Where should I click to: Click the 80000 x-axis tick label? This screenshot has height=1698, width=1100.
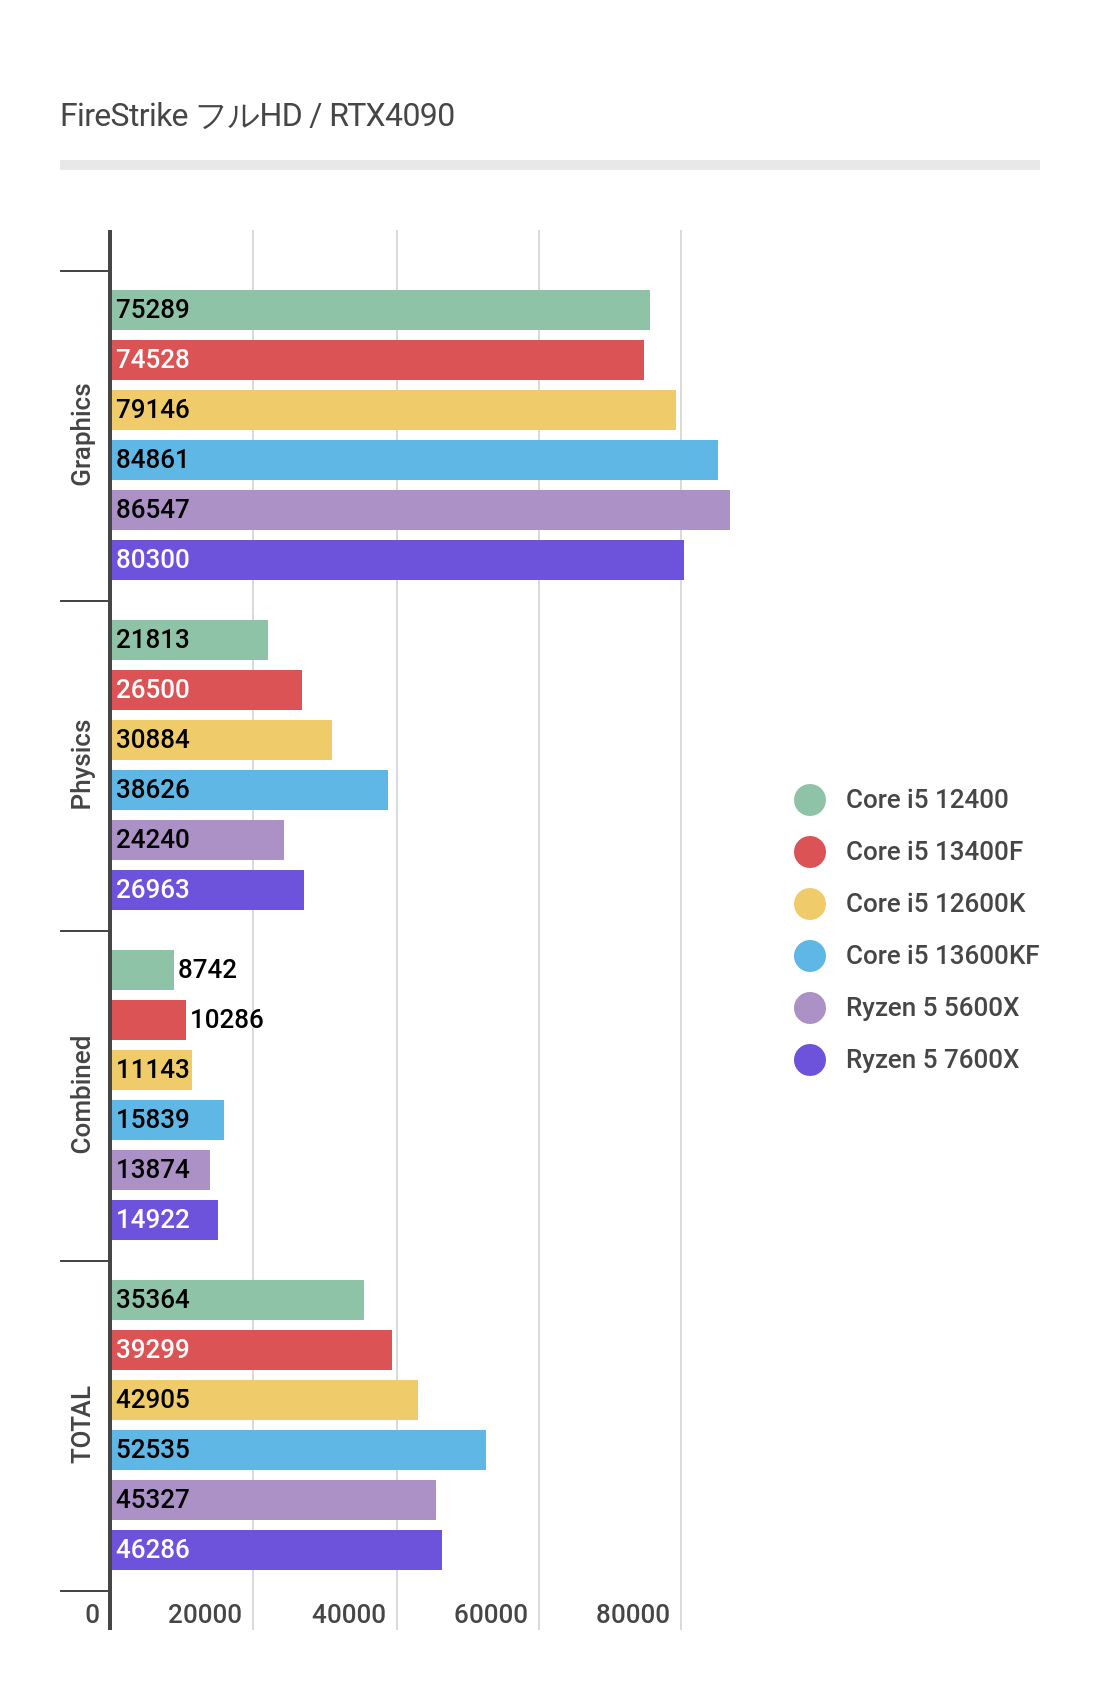click(x=633, y=1614)
